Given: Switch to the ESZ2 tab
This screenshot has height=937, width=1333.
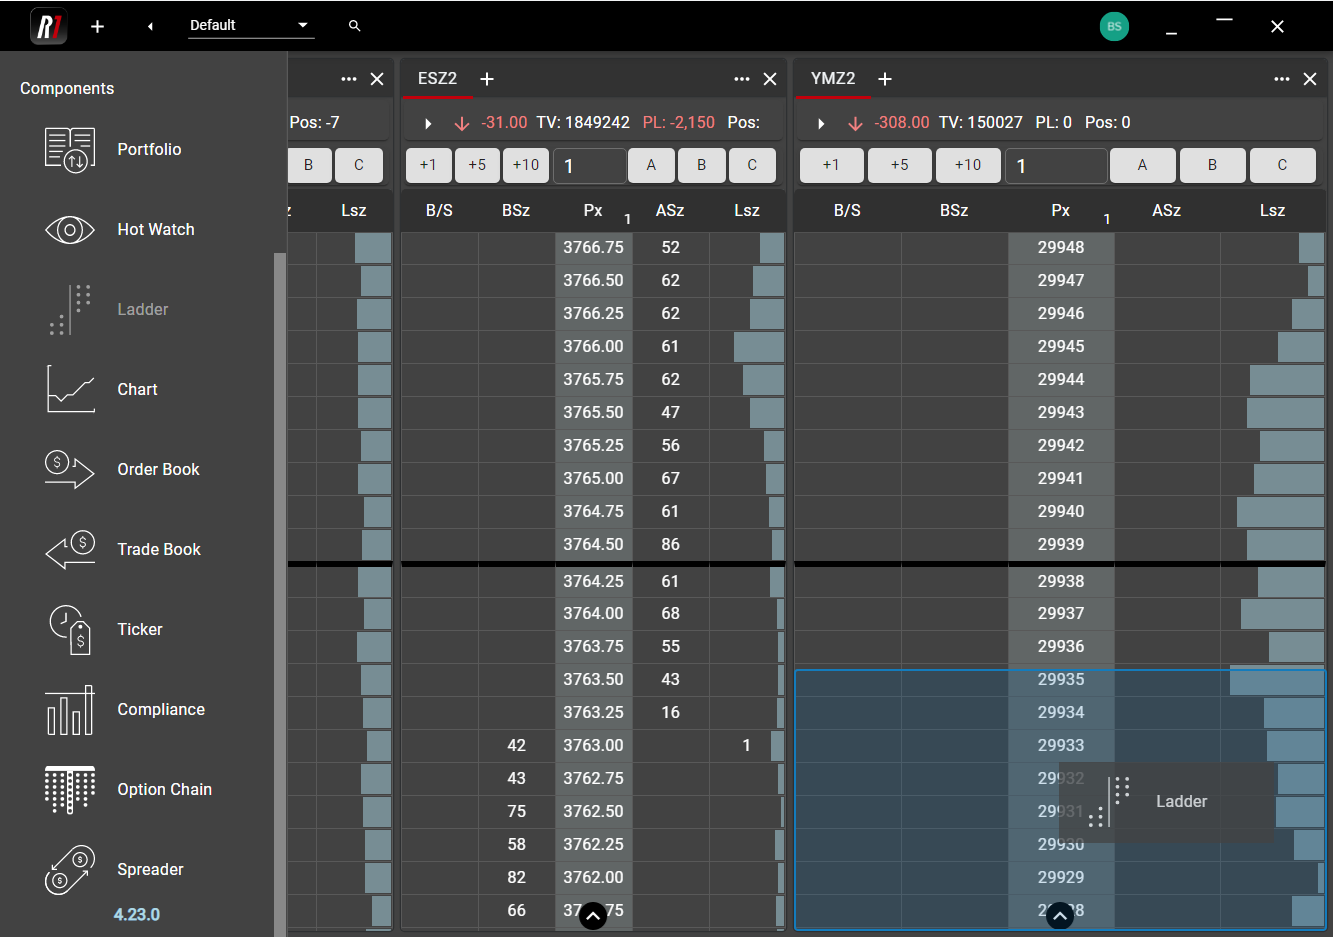Looking at the screenshot, I should pos(437,79).
